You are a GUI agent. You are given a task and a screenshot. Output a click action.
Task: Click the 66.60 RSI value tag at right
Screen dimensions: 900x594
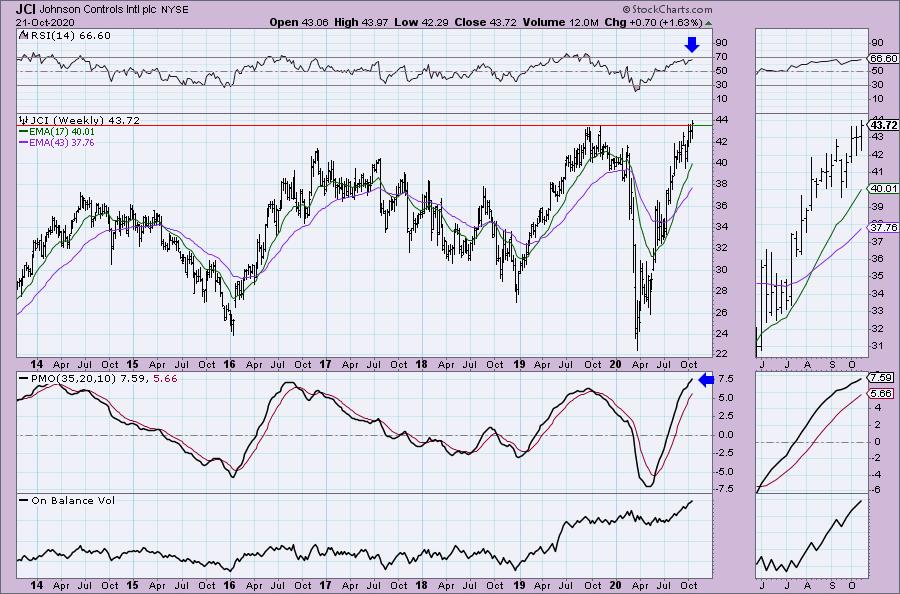point(884,59)
